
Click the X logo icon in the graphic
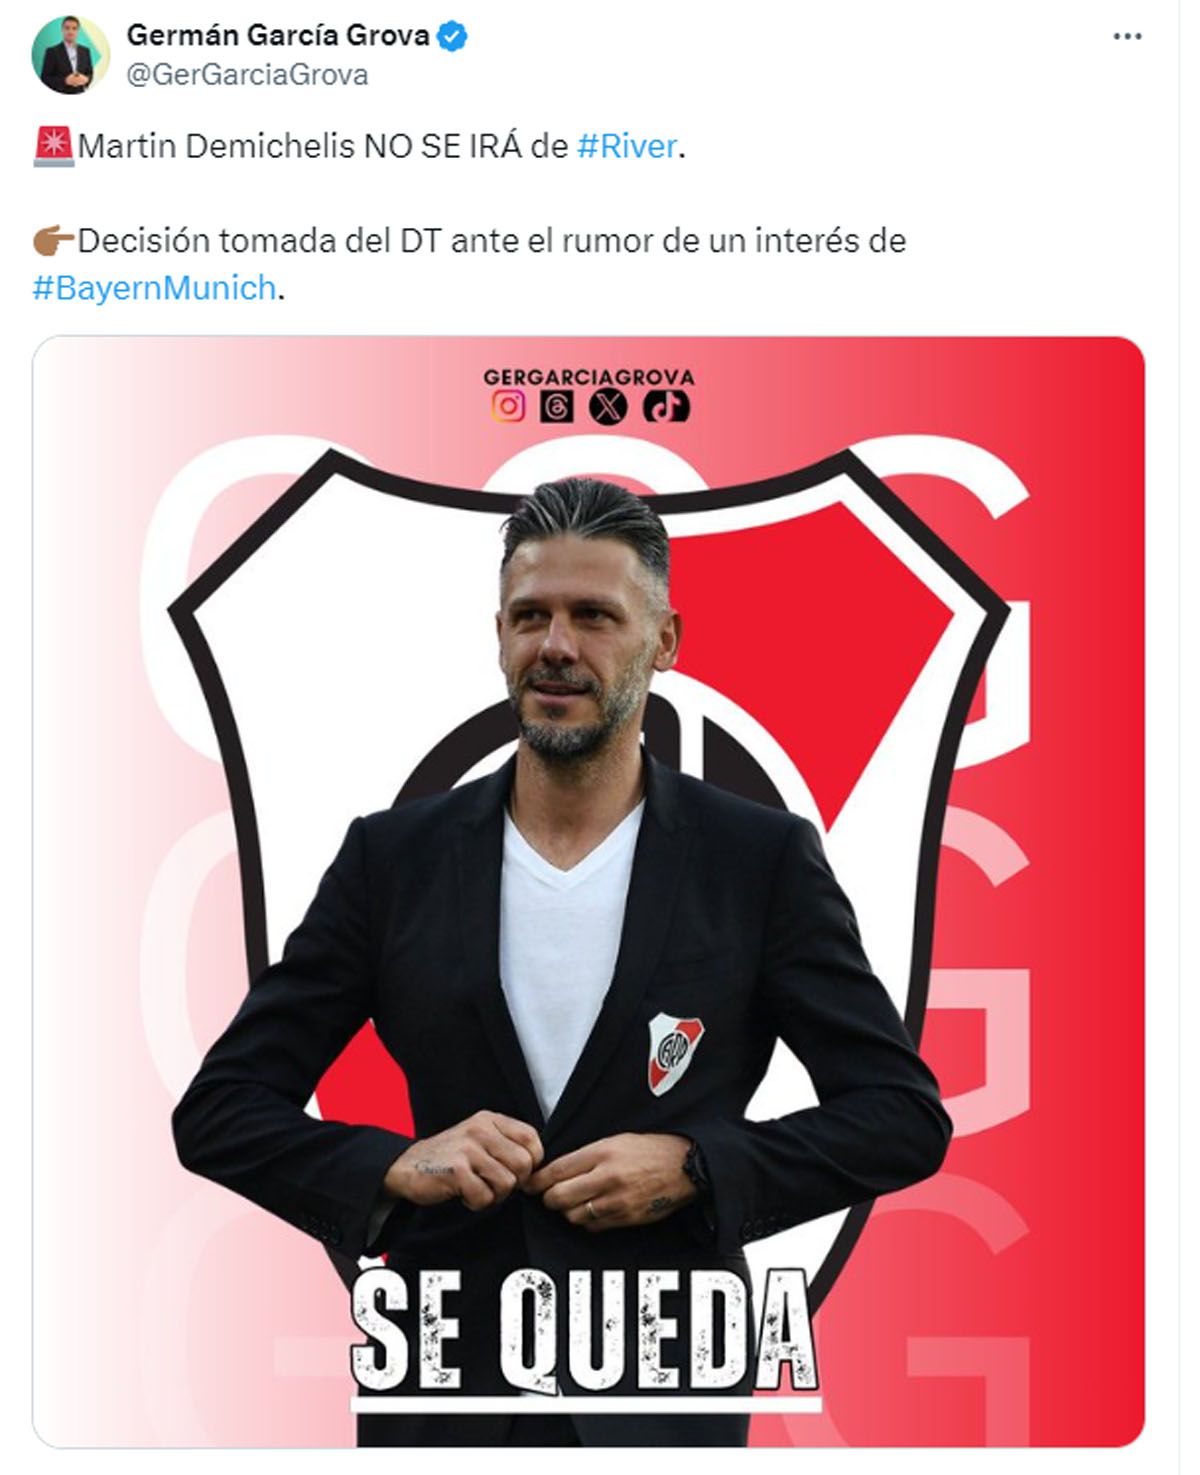click(x=609, y=406)
